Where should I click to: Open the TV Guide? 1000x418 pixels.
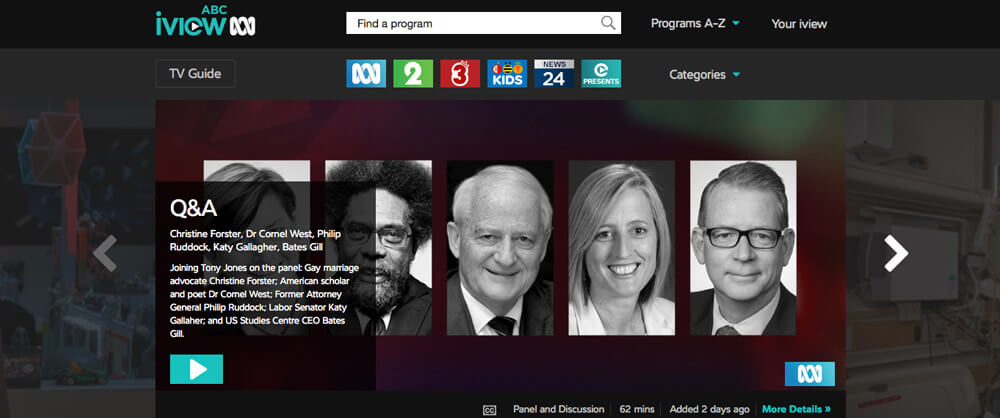coord(195,73)
